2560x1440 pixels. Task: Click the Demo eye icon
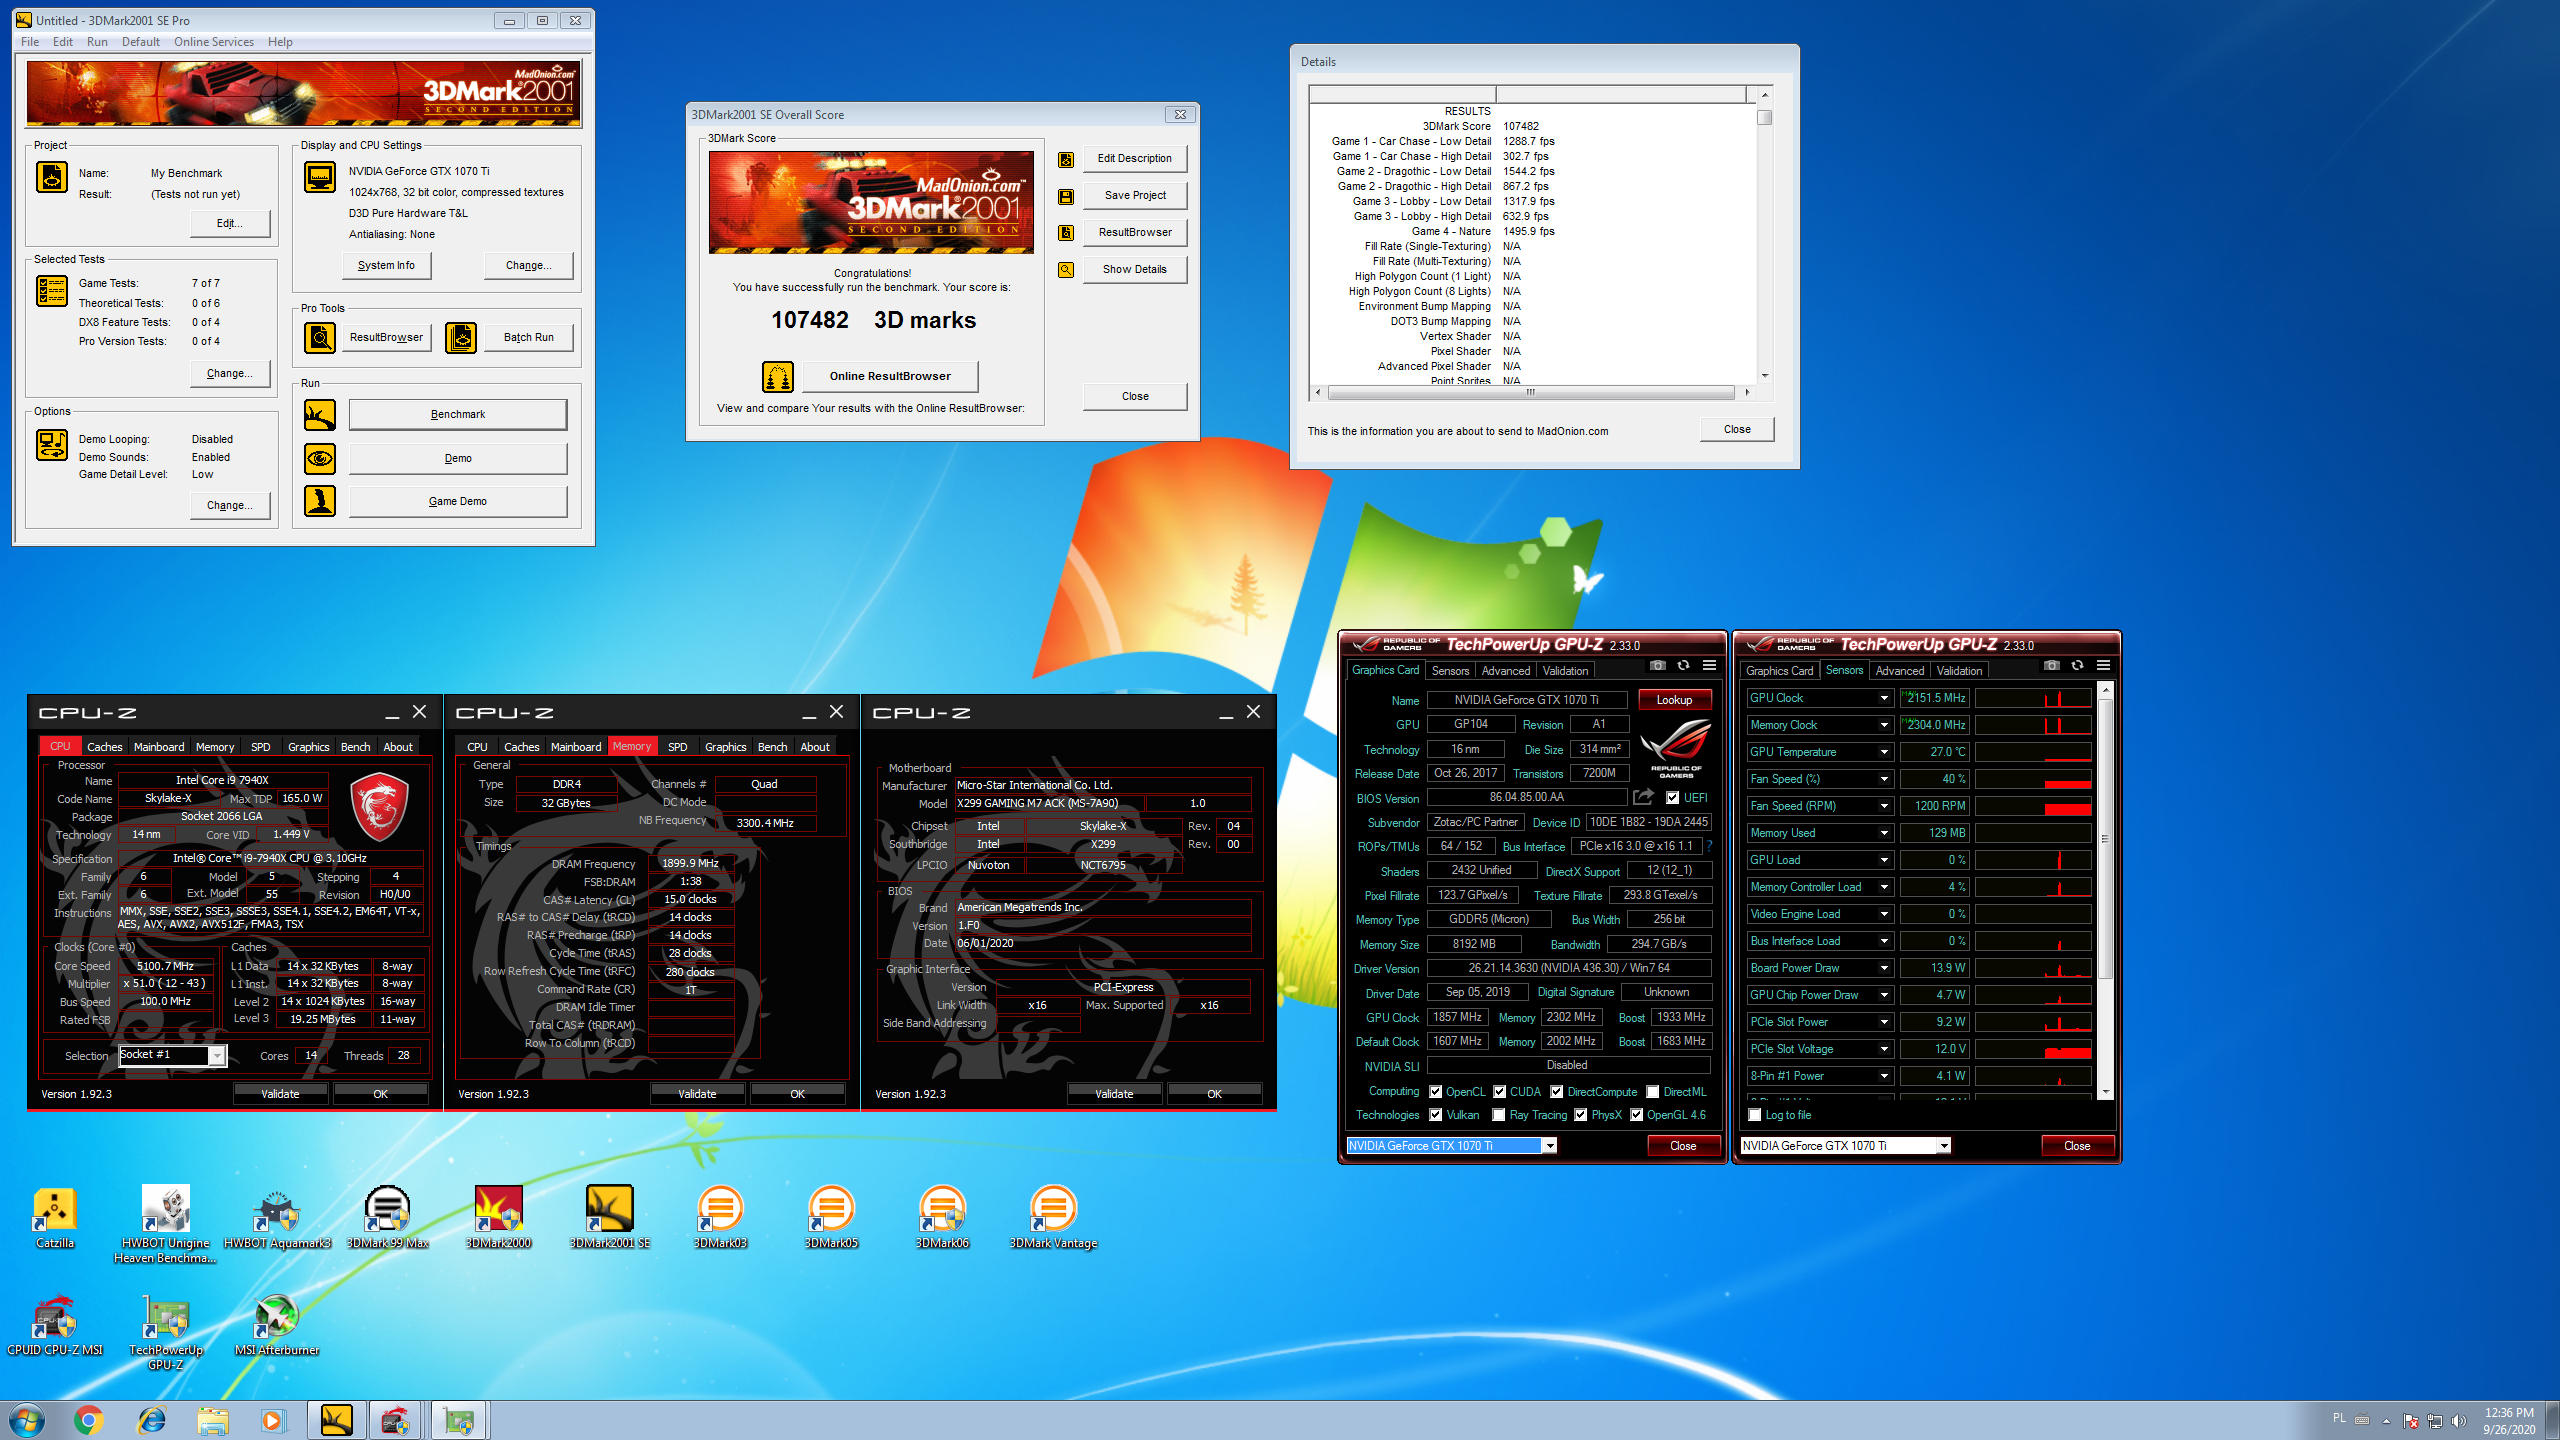[x=320, y=459]
